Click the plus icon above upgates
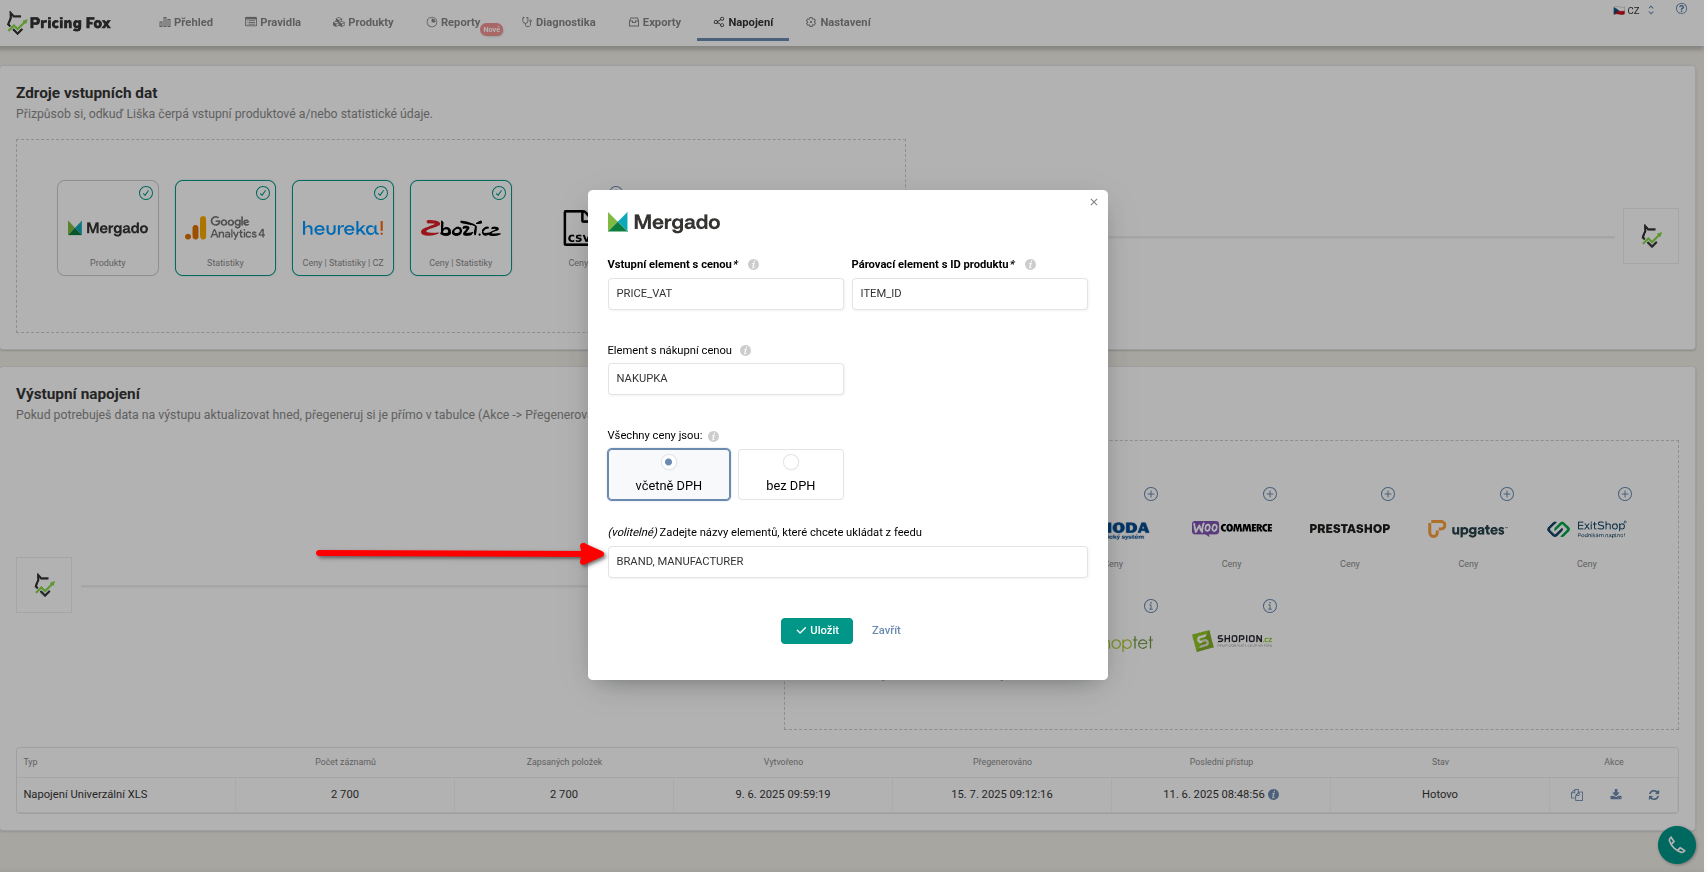The width and height of the screenshot is (1707, 872). 1506,494
